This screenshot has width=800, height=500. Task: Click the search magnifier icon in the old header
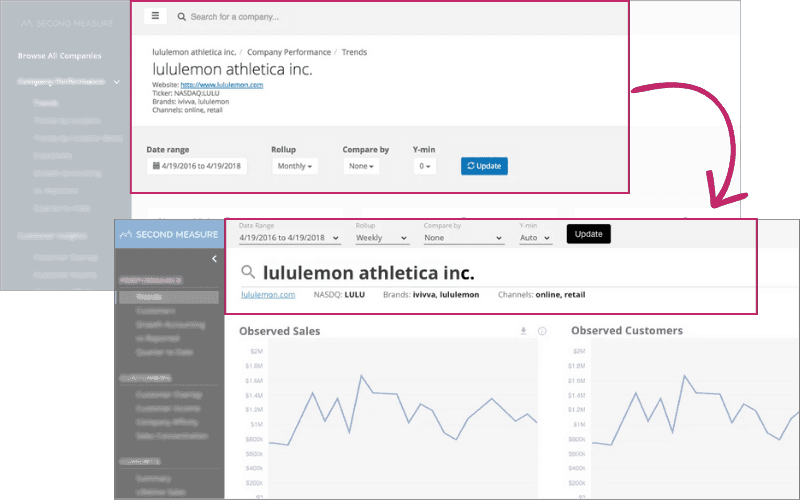[x=181, y=17]
